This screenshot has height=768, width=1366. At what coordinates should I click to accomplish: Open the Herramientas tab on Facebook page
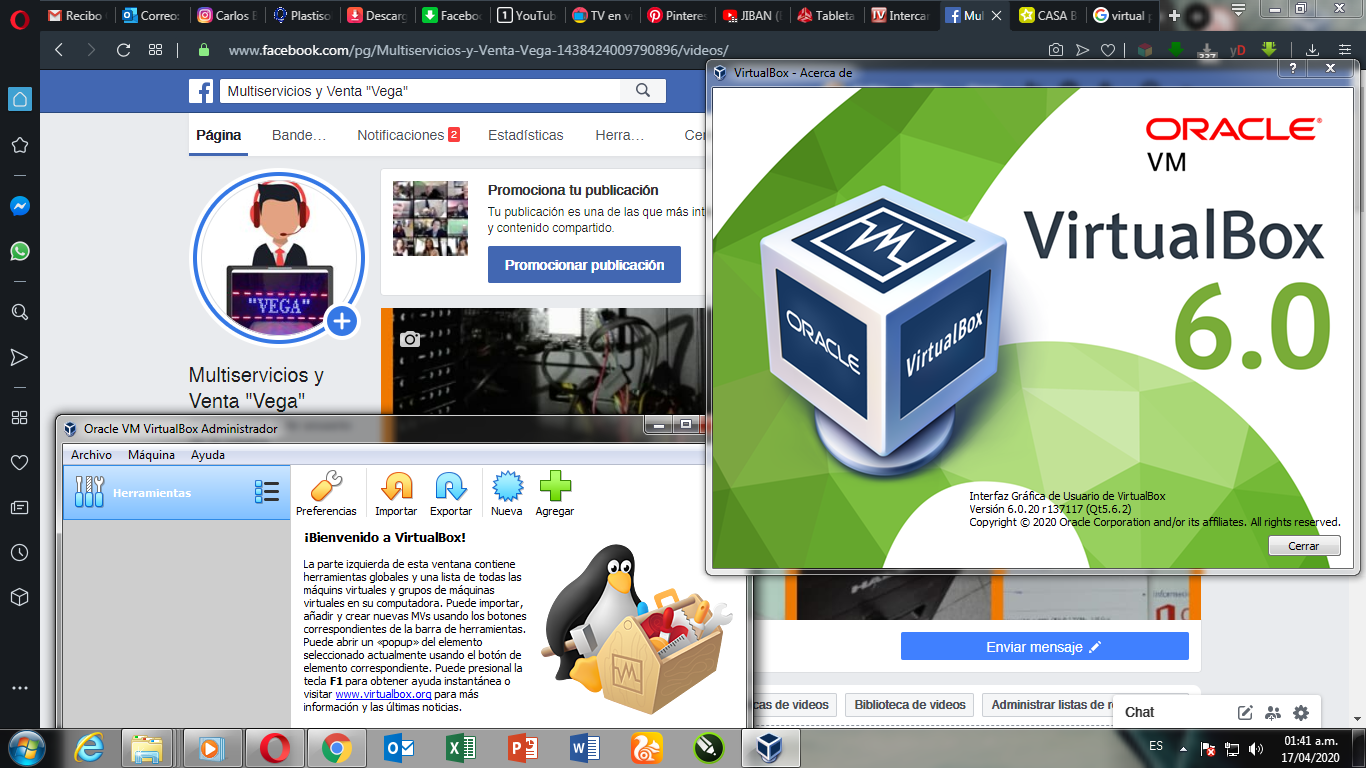click(620, 135)
